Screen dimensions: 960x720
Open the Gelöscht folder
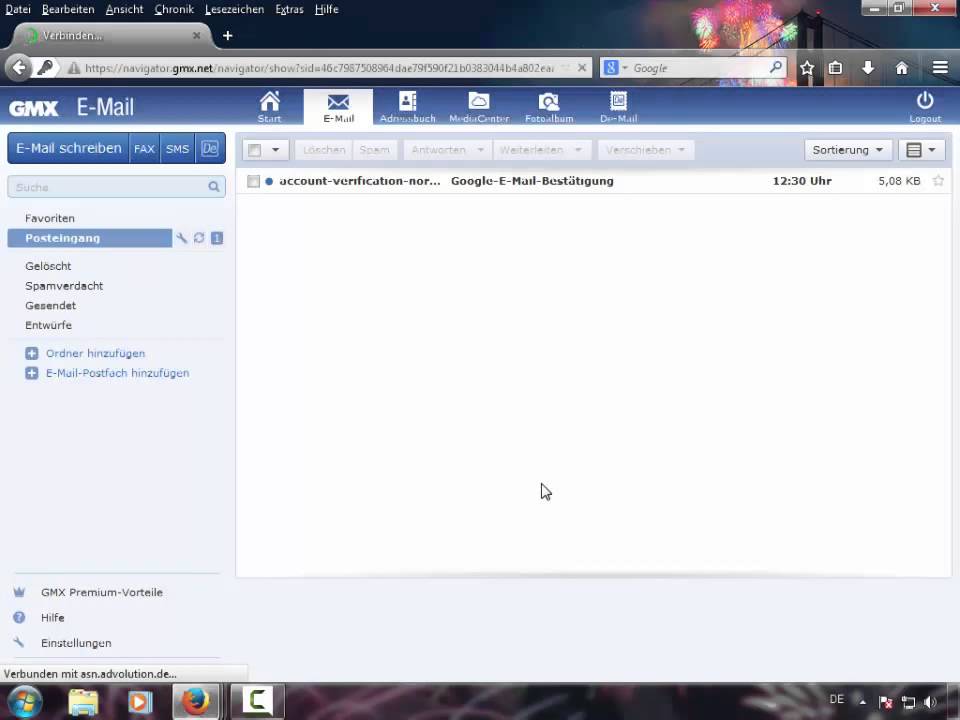click(x=48, y=266)
